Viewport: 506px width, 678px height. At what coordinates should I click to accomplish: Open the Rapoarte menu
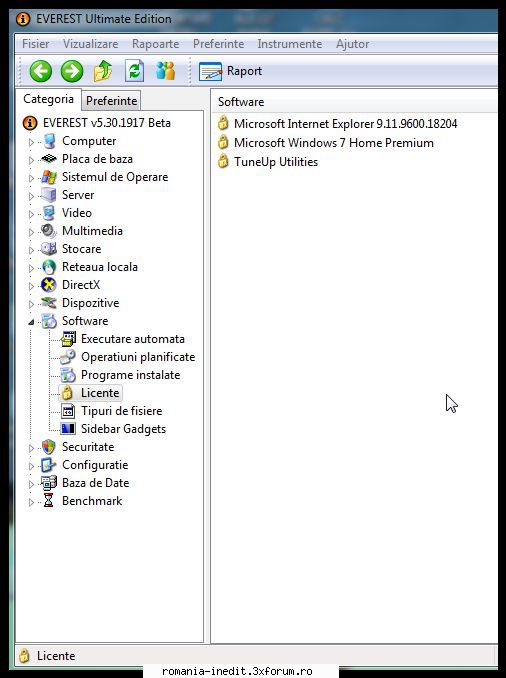pos(156,44)
